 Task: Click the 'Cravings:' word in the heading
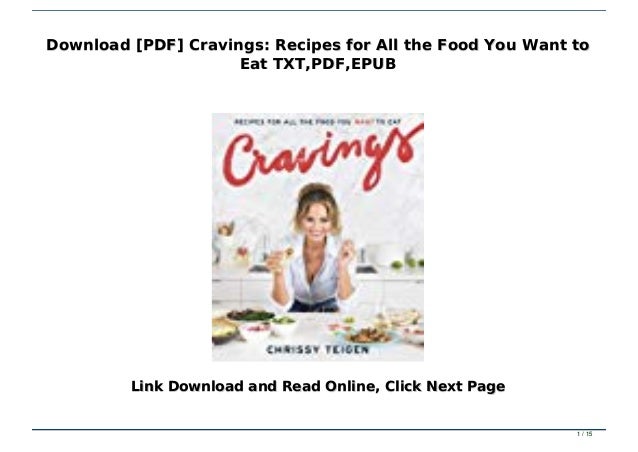coord(229,45)
